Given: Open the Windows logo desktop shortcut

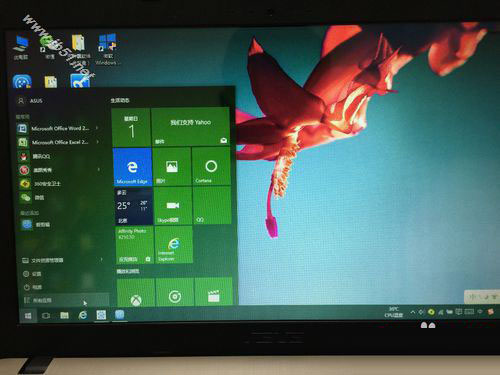Looking at the screenshot, I should pos(107,48).
